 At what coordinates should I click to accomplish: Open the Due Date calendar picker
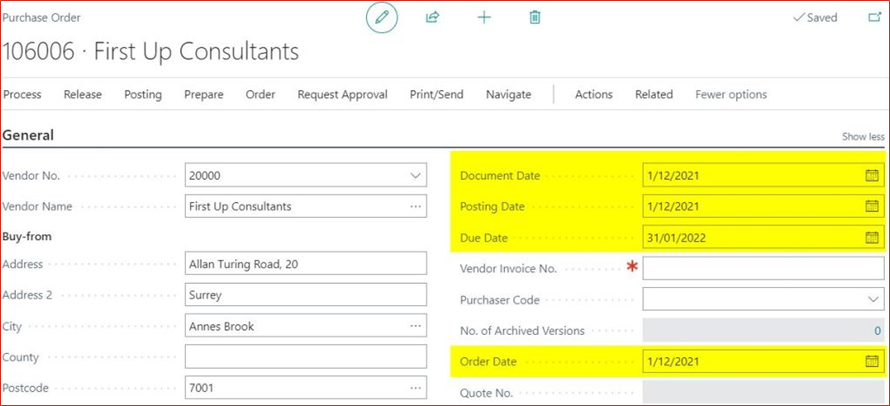point(871,238)
